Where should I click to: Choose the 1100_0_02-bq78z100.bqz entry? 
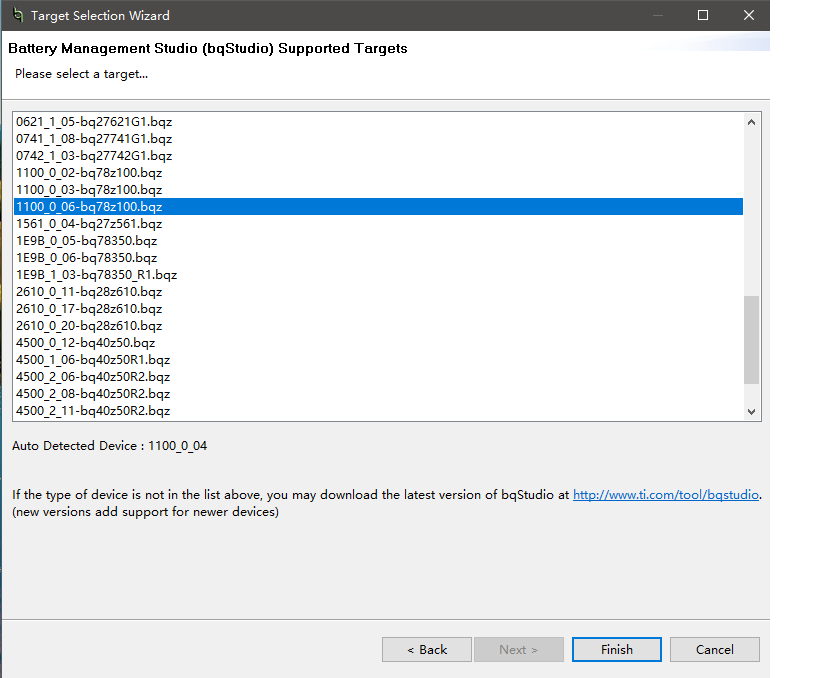coord(89,172)
